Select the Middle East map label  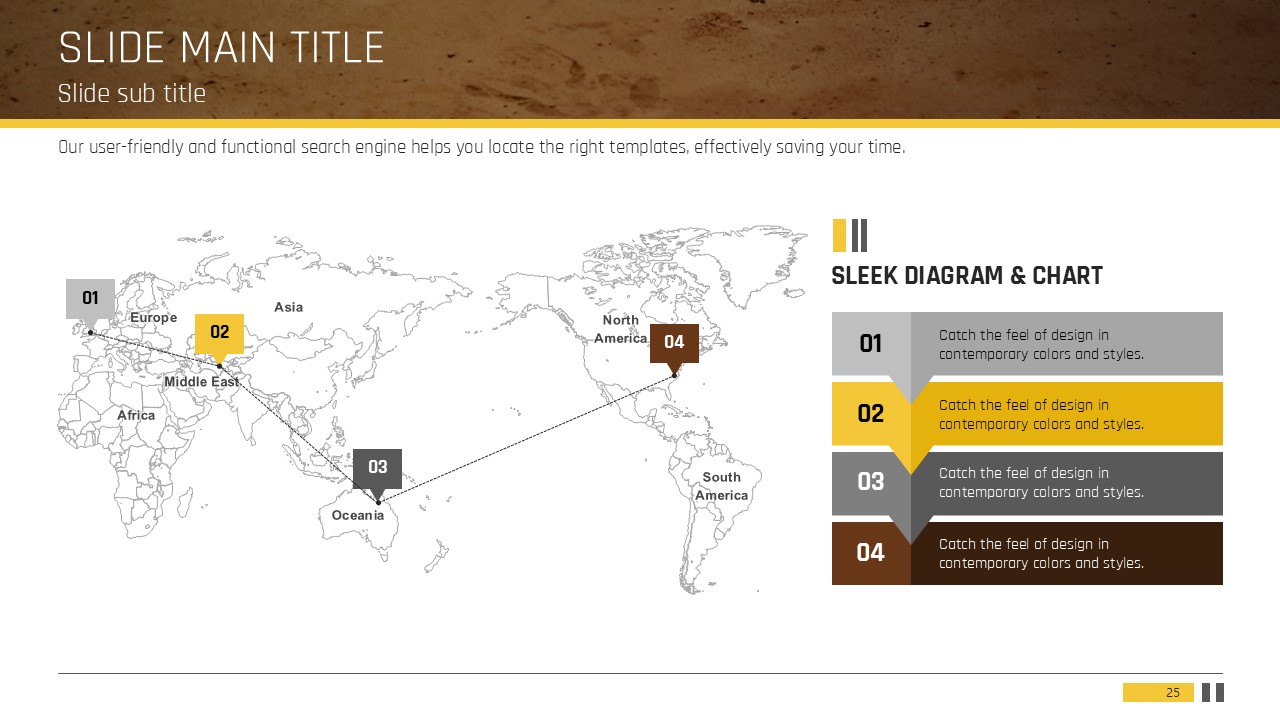point(201,381)
